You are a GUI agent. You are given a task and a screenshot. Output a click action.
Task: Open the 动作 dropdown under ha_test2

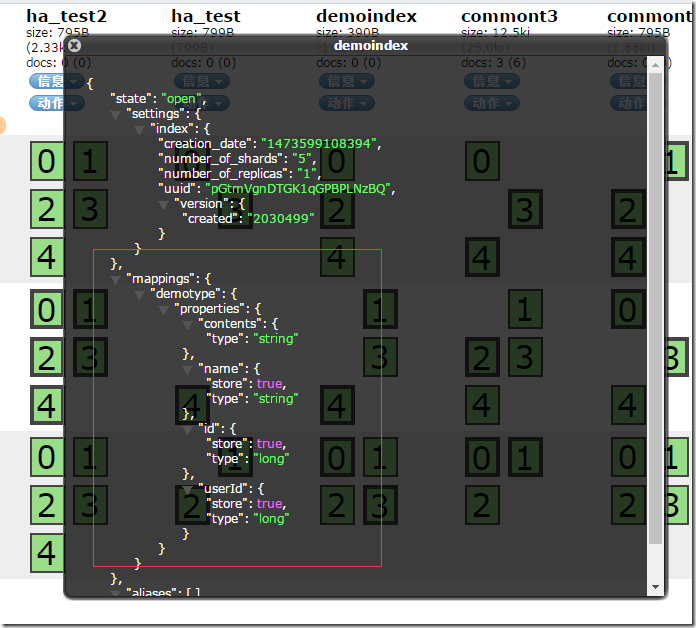coord(56,103)
